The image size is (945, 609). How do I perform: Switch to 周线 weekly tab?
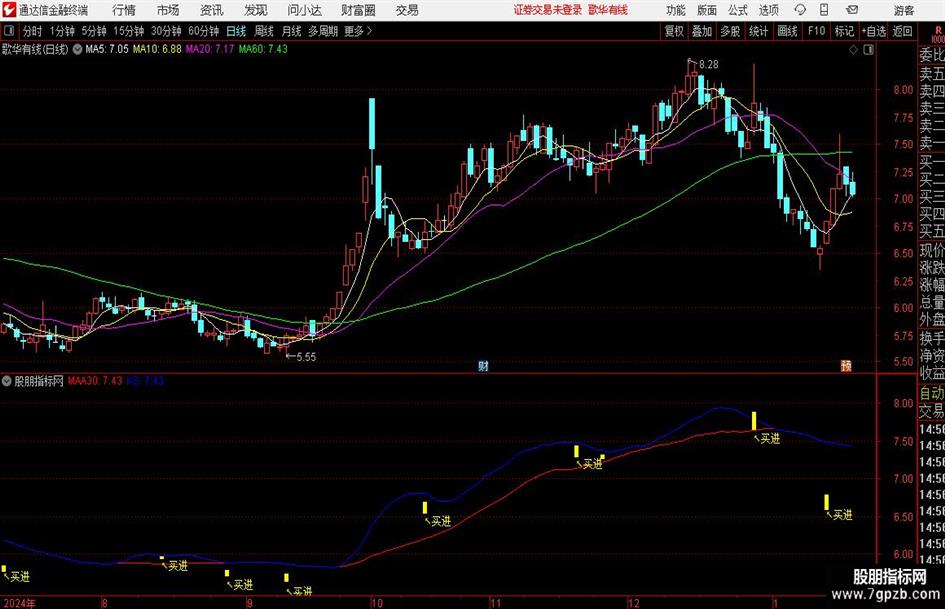(x=264, y=31)
